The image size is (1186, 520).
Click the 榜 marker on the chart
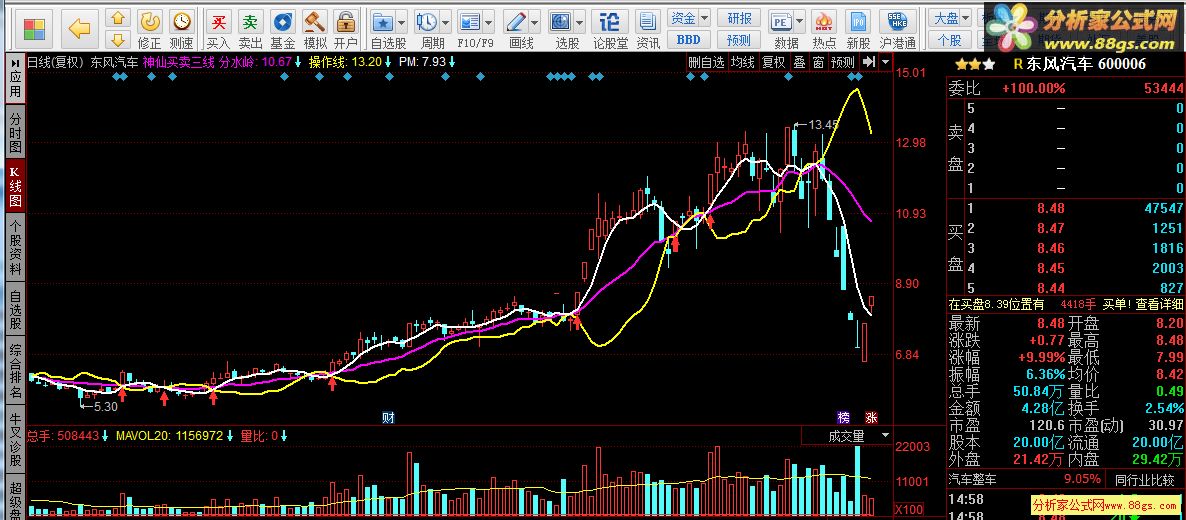843,417
